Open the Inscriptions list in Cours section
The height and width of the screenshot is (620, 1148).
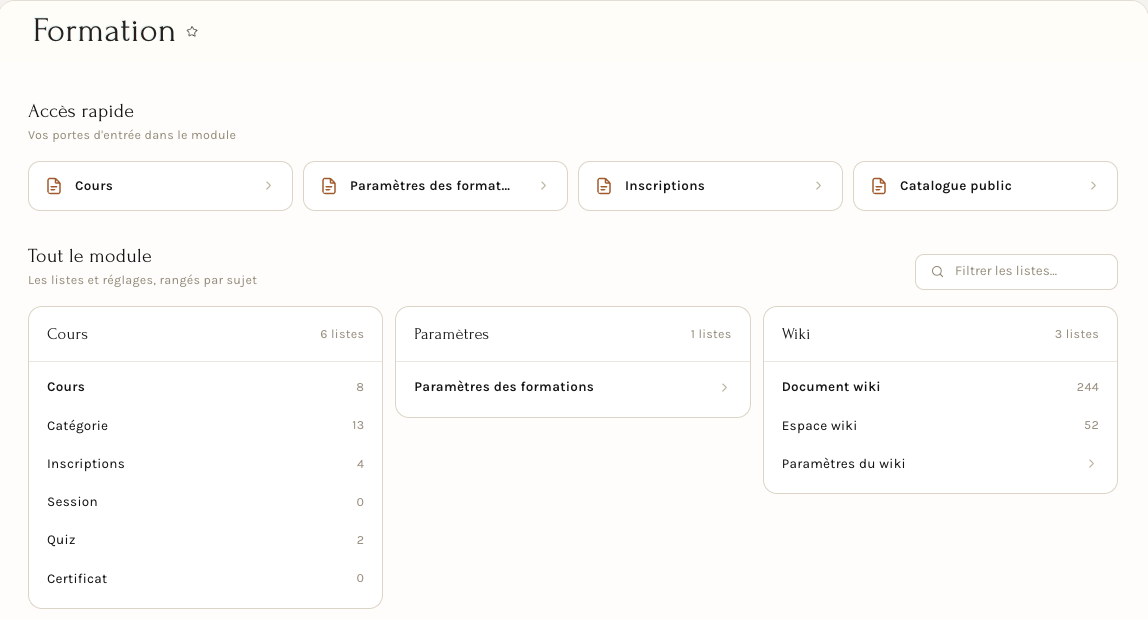(x=205, y=463)
